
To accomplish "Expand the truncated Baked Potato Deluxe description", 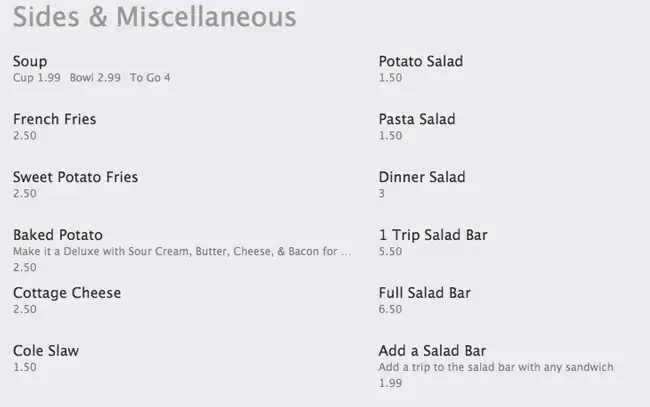I will (x=182, y=252).
